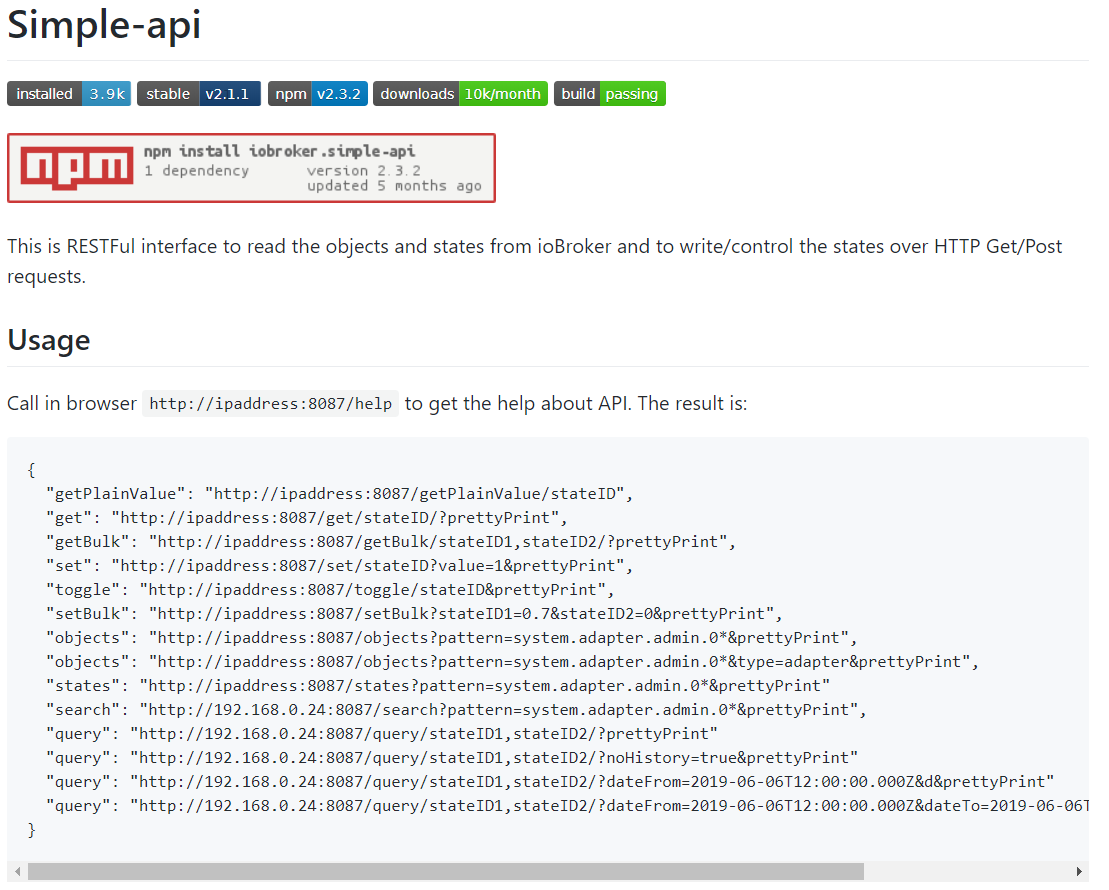Click the RESTFul interface description paragraph
The height and width of the screenshot is (890, 1109).
[535, 261]
